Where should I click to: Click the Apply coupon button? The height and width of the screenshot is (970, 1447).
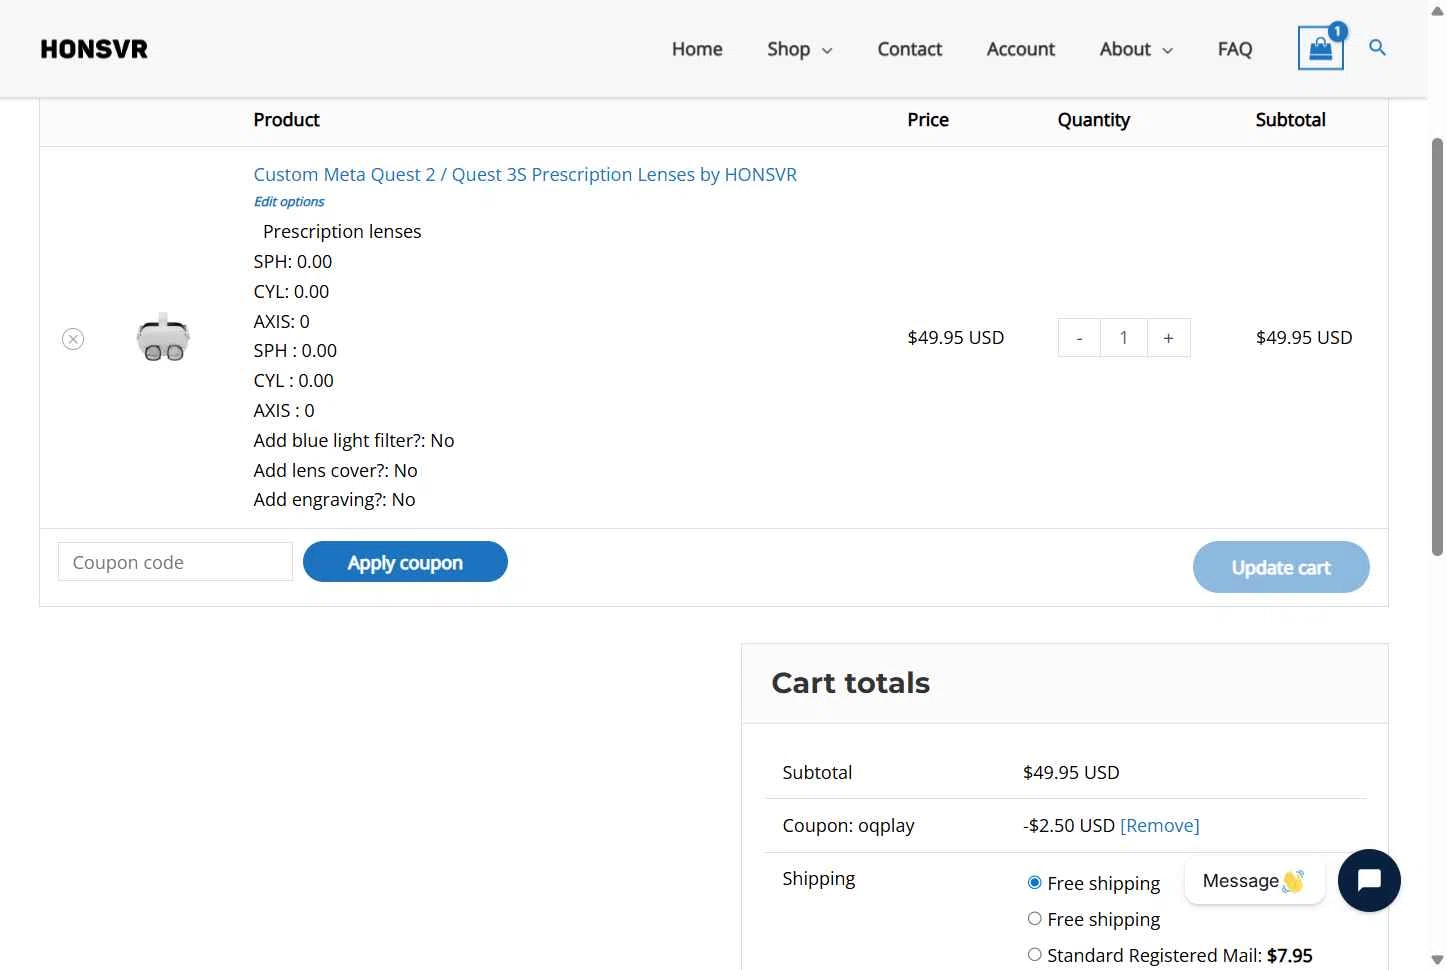click(405, 562)
